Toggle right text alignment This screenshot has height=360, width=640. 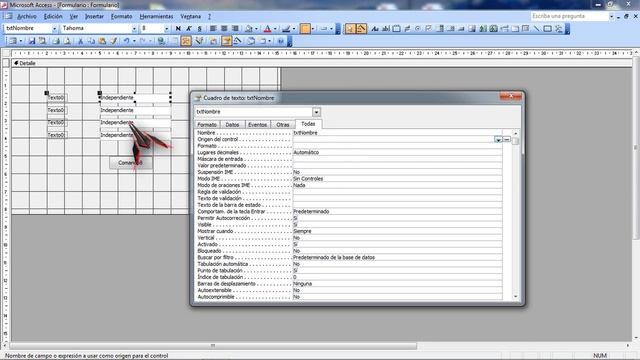235,29
